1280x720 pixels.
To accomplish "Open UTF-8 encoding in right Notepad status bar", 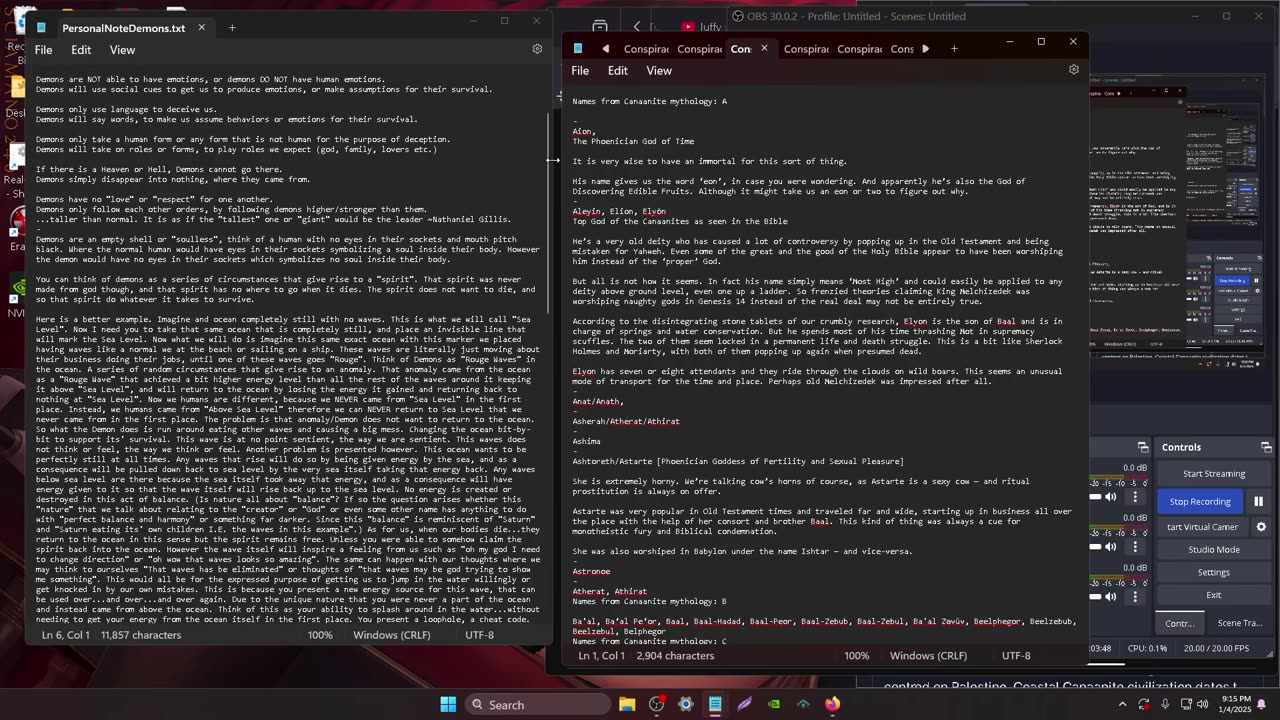I will [x=1016, y=656].
